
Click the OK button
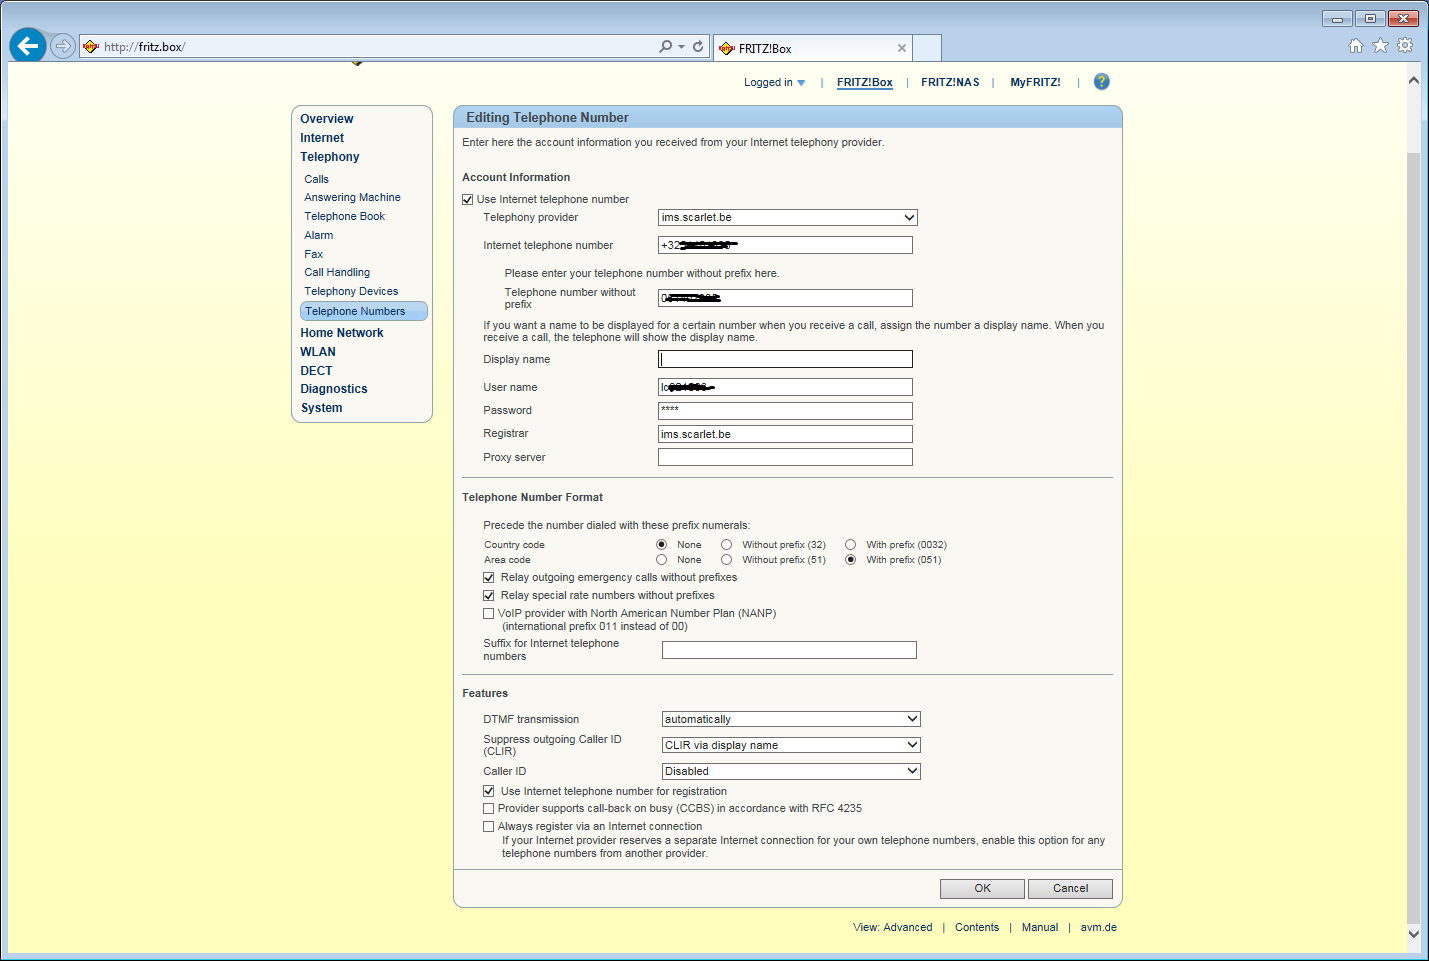(982, 888)
